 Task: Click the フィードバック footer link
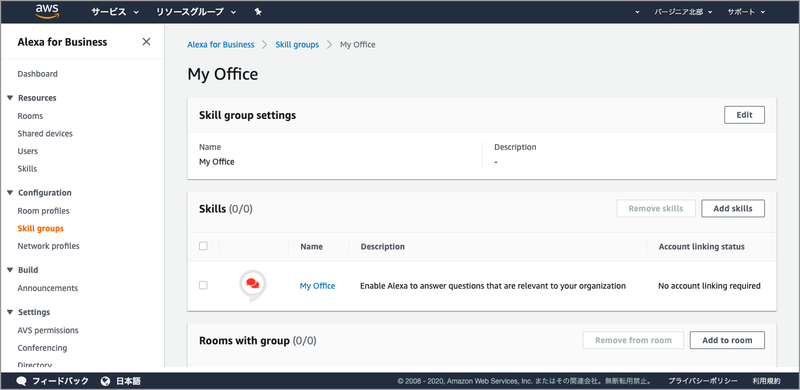(x=60, y=381)
